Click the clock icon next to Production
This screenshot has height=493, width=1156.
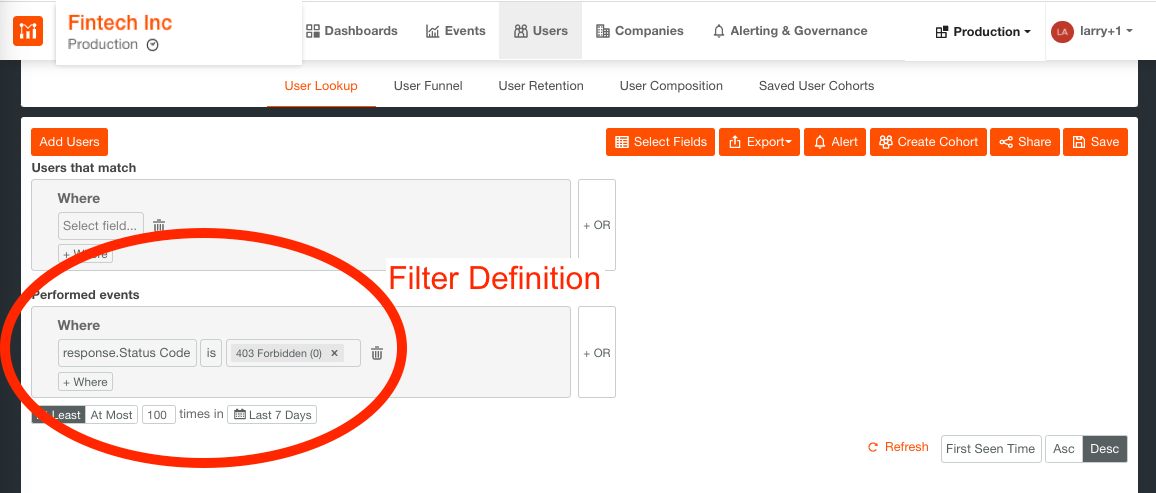(x=153, y=45)
